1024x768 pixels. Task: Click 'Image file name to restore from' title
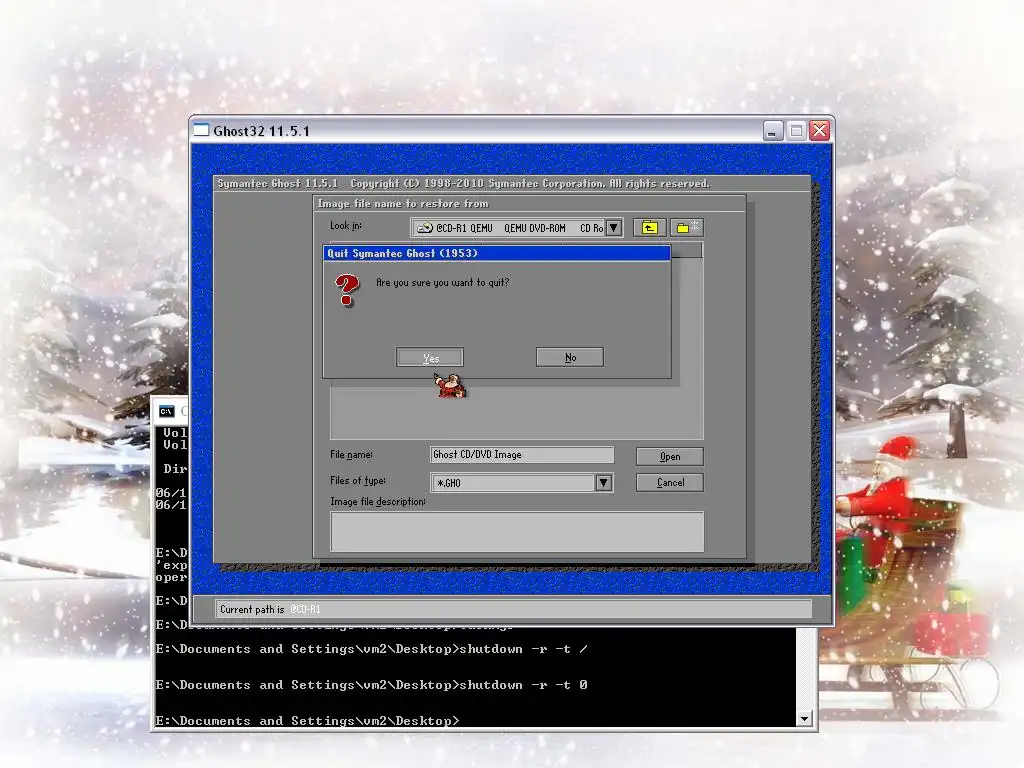pyautogui.click(x=403, y=204)
